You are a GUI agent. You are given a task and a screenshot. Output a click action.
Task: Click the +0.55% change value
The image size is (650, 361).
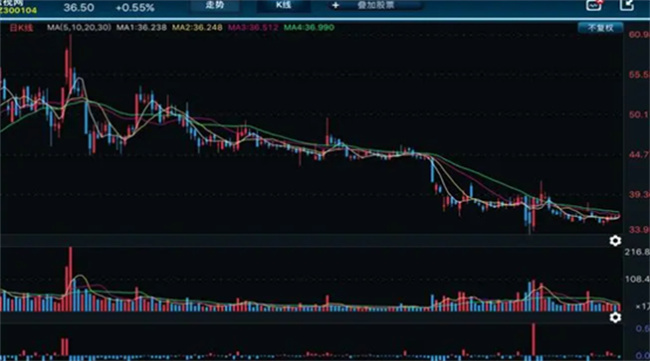pos(135,7)
